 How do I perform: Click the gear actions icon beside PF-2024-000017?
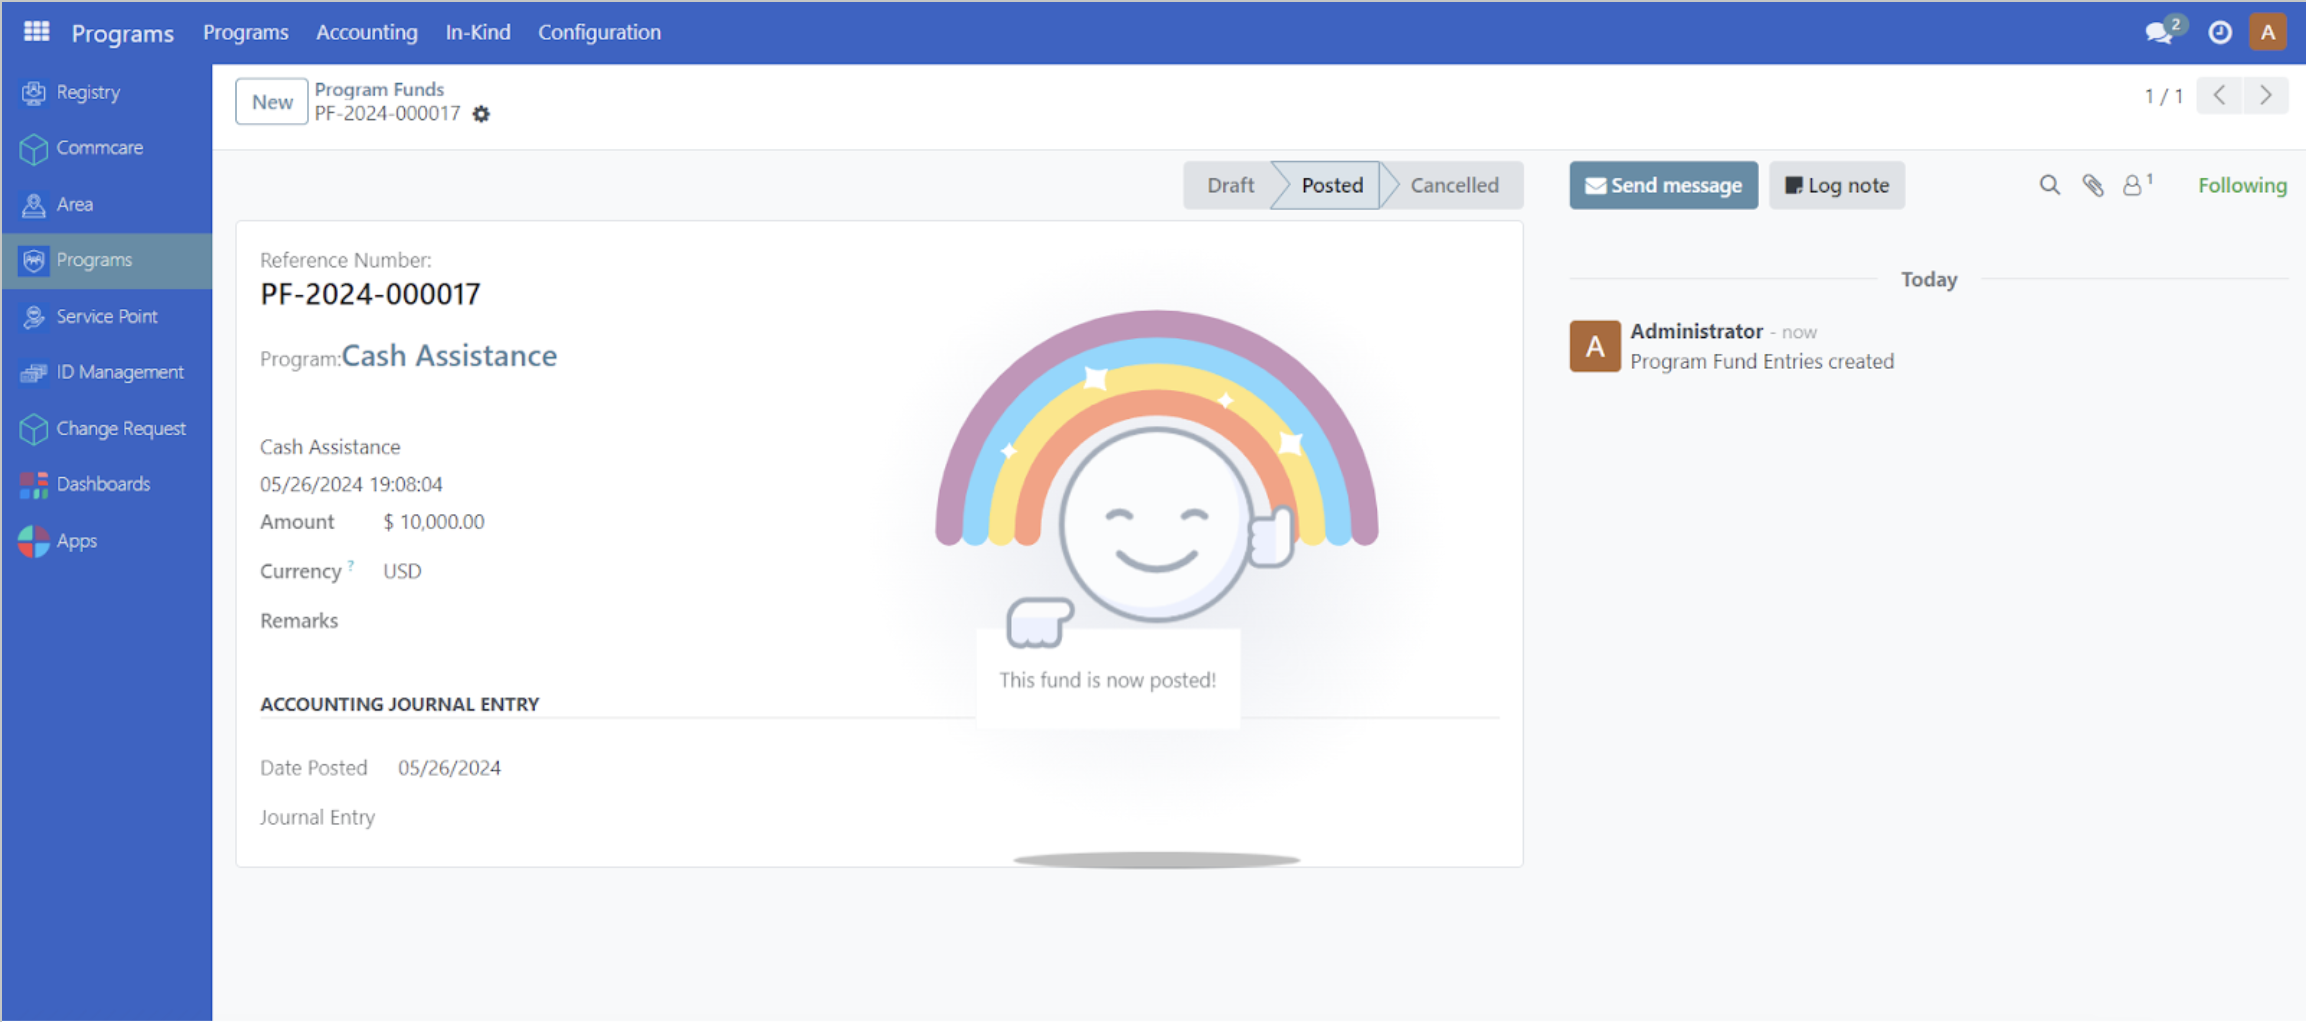tap(481, 114)
